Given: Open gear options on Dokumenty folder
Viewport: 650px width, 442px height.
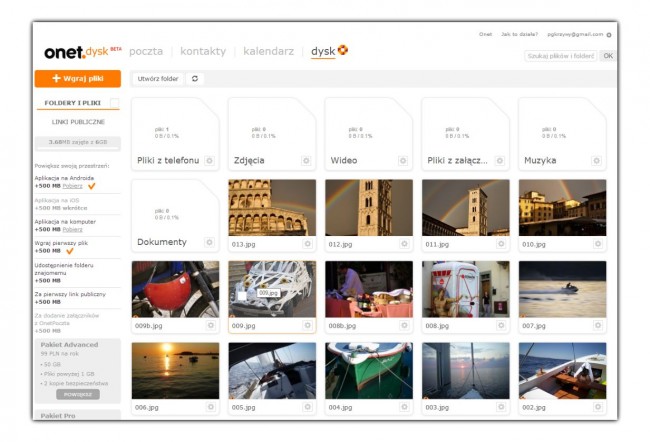Looking at the screenshot, I should (210, 242).
